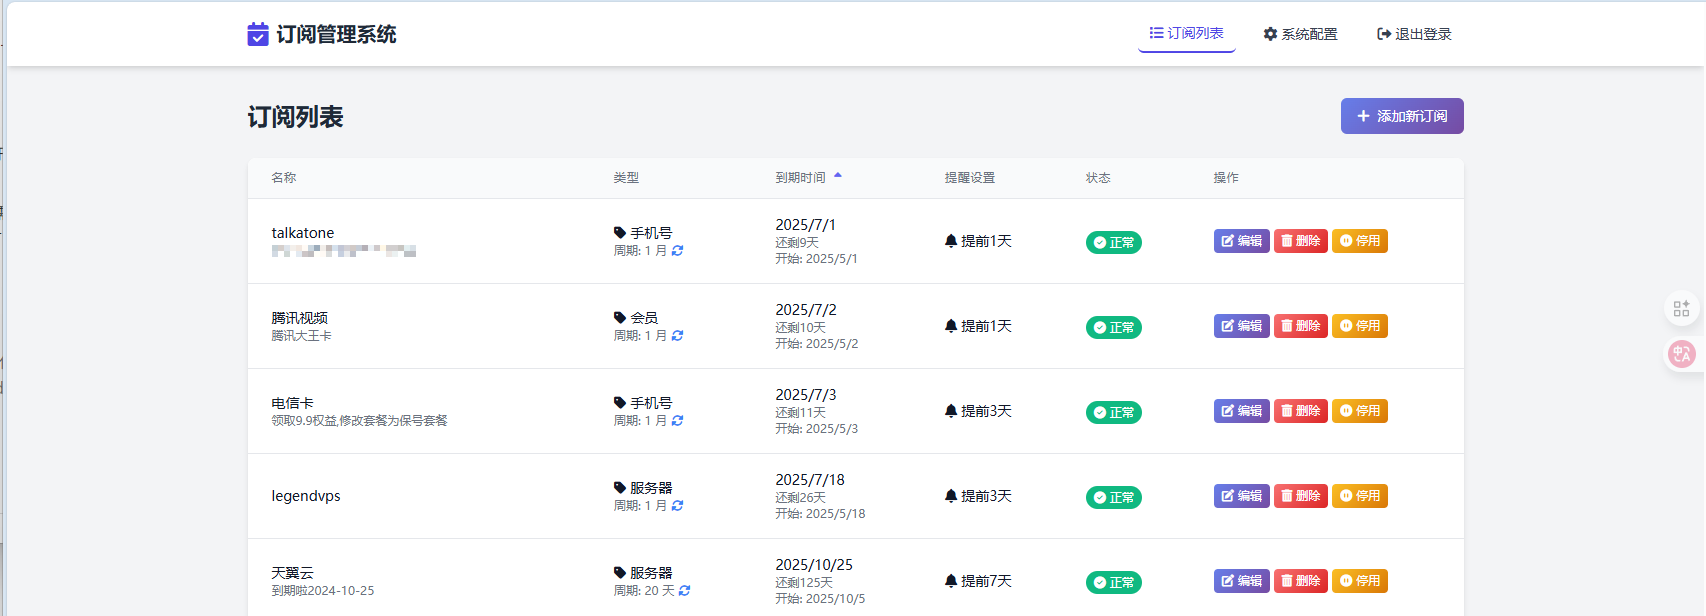Click the 添加新订阅 button

coord(1401,116)
